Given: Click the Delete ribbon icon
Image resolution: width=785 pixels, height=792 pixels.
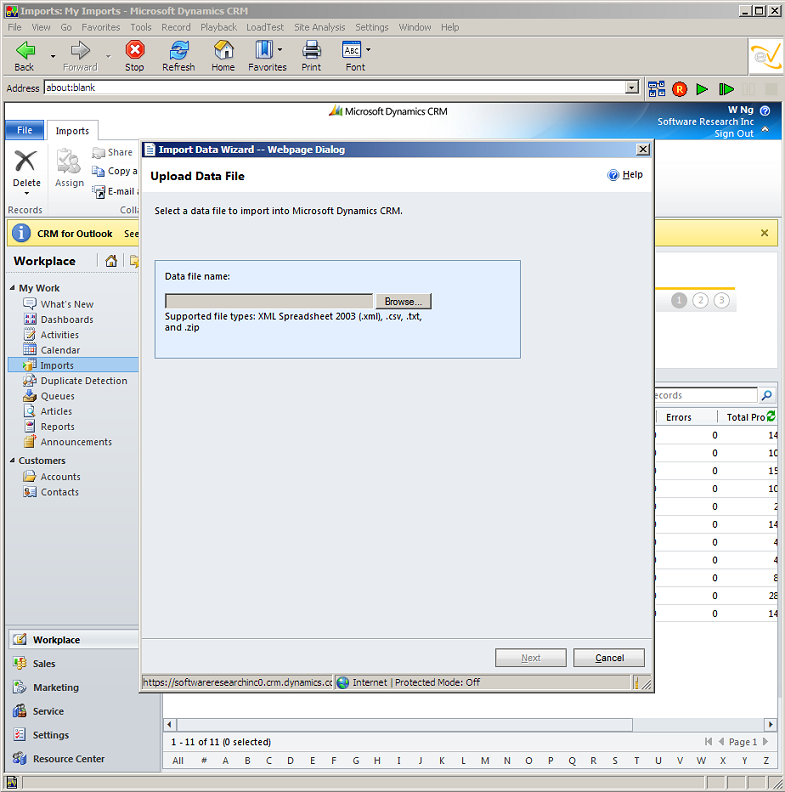Looking at the screenshot, I should [25, 162].
